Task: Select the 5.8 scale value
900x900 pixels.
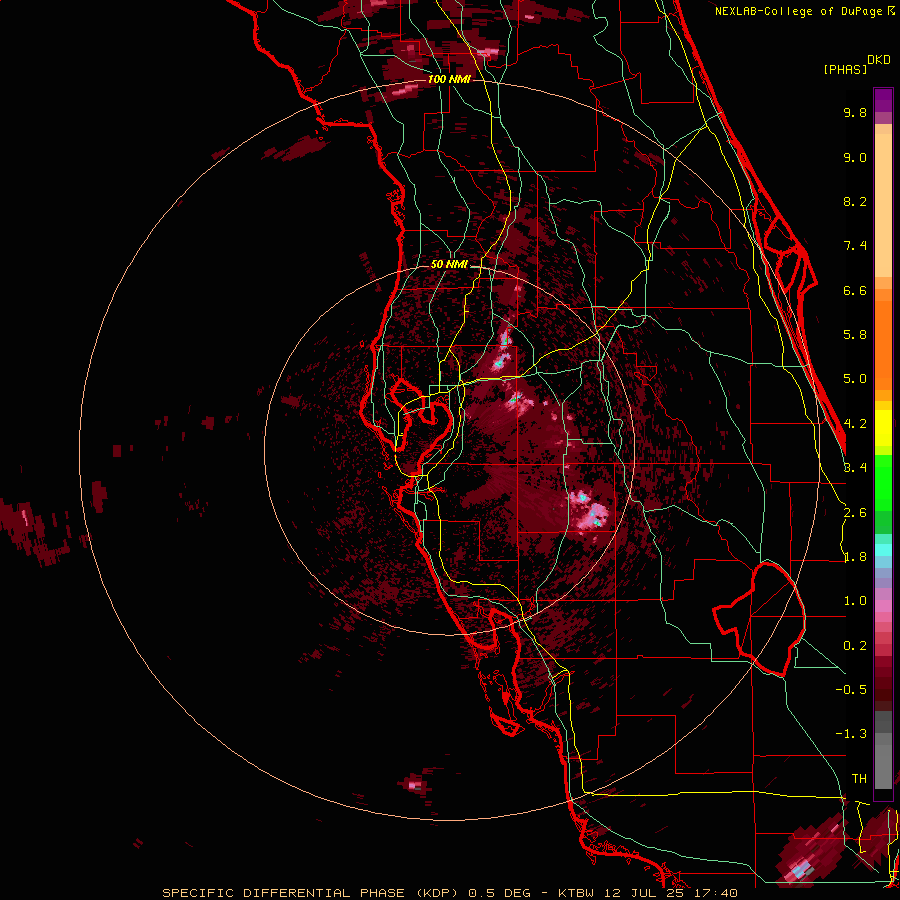Action: (x=855, y=335)
